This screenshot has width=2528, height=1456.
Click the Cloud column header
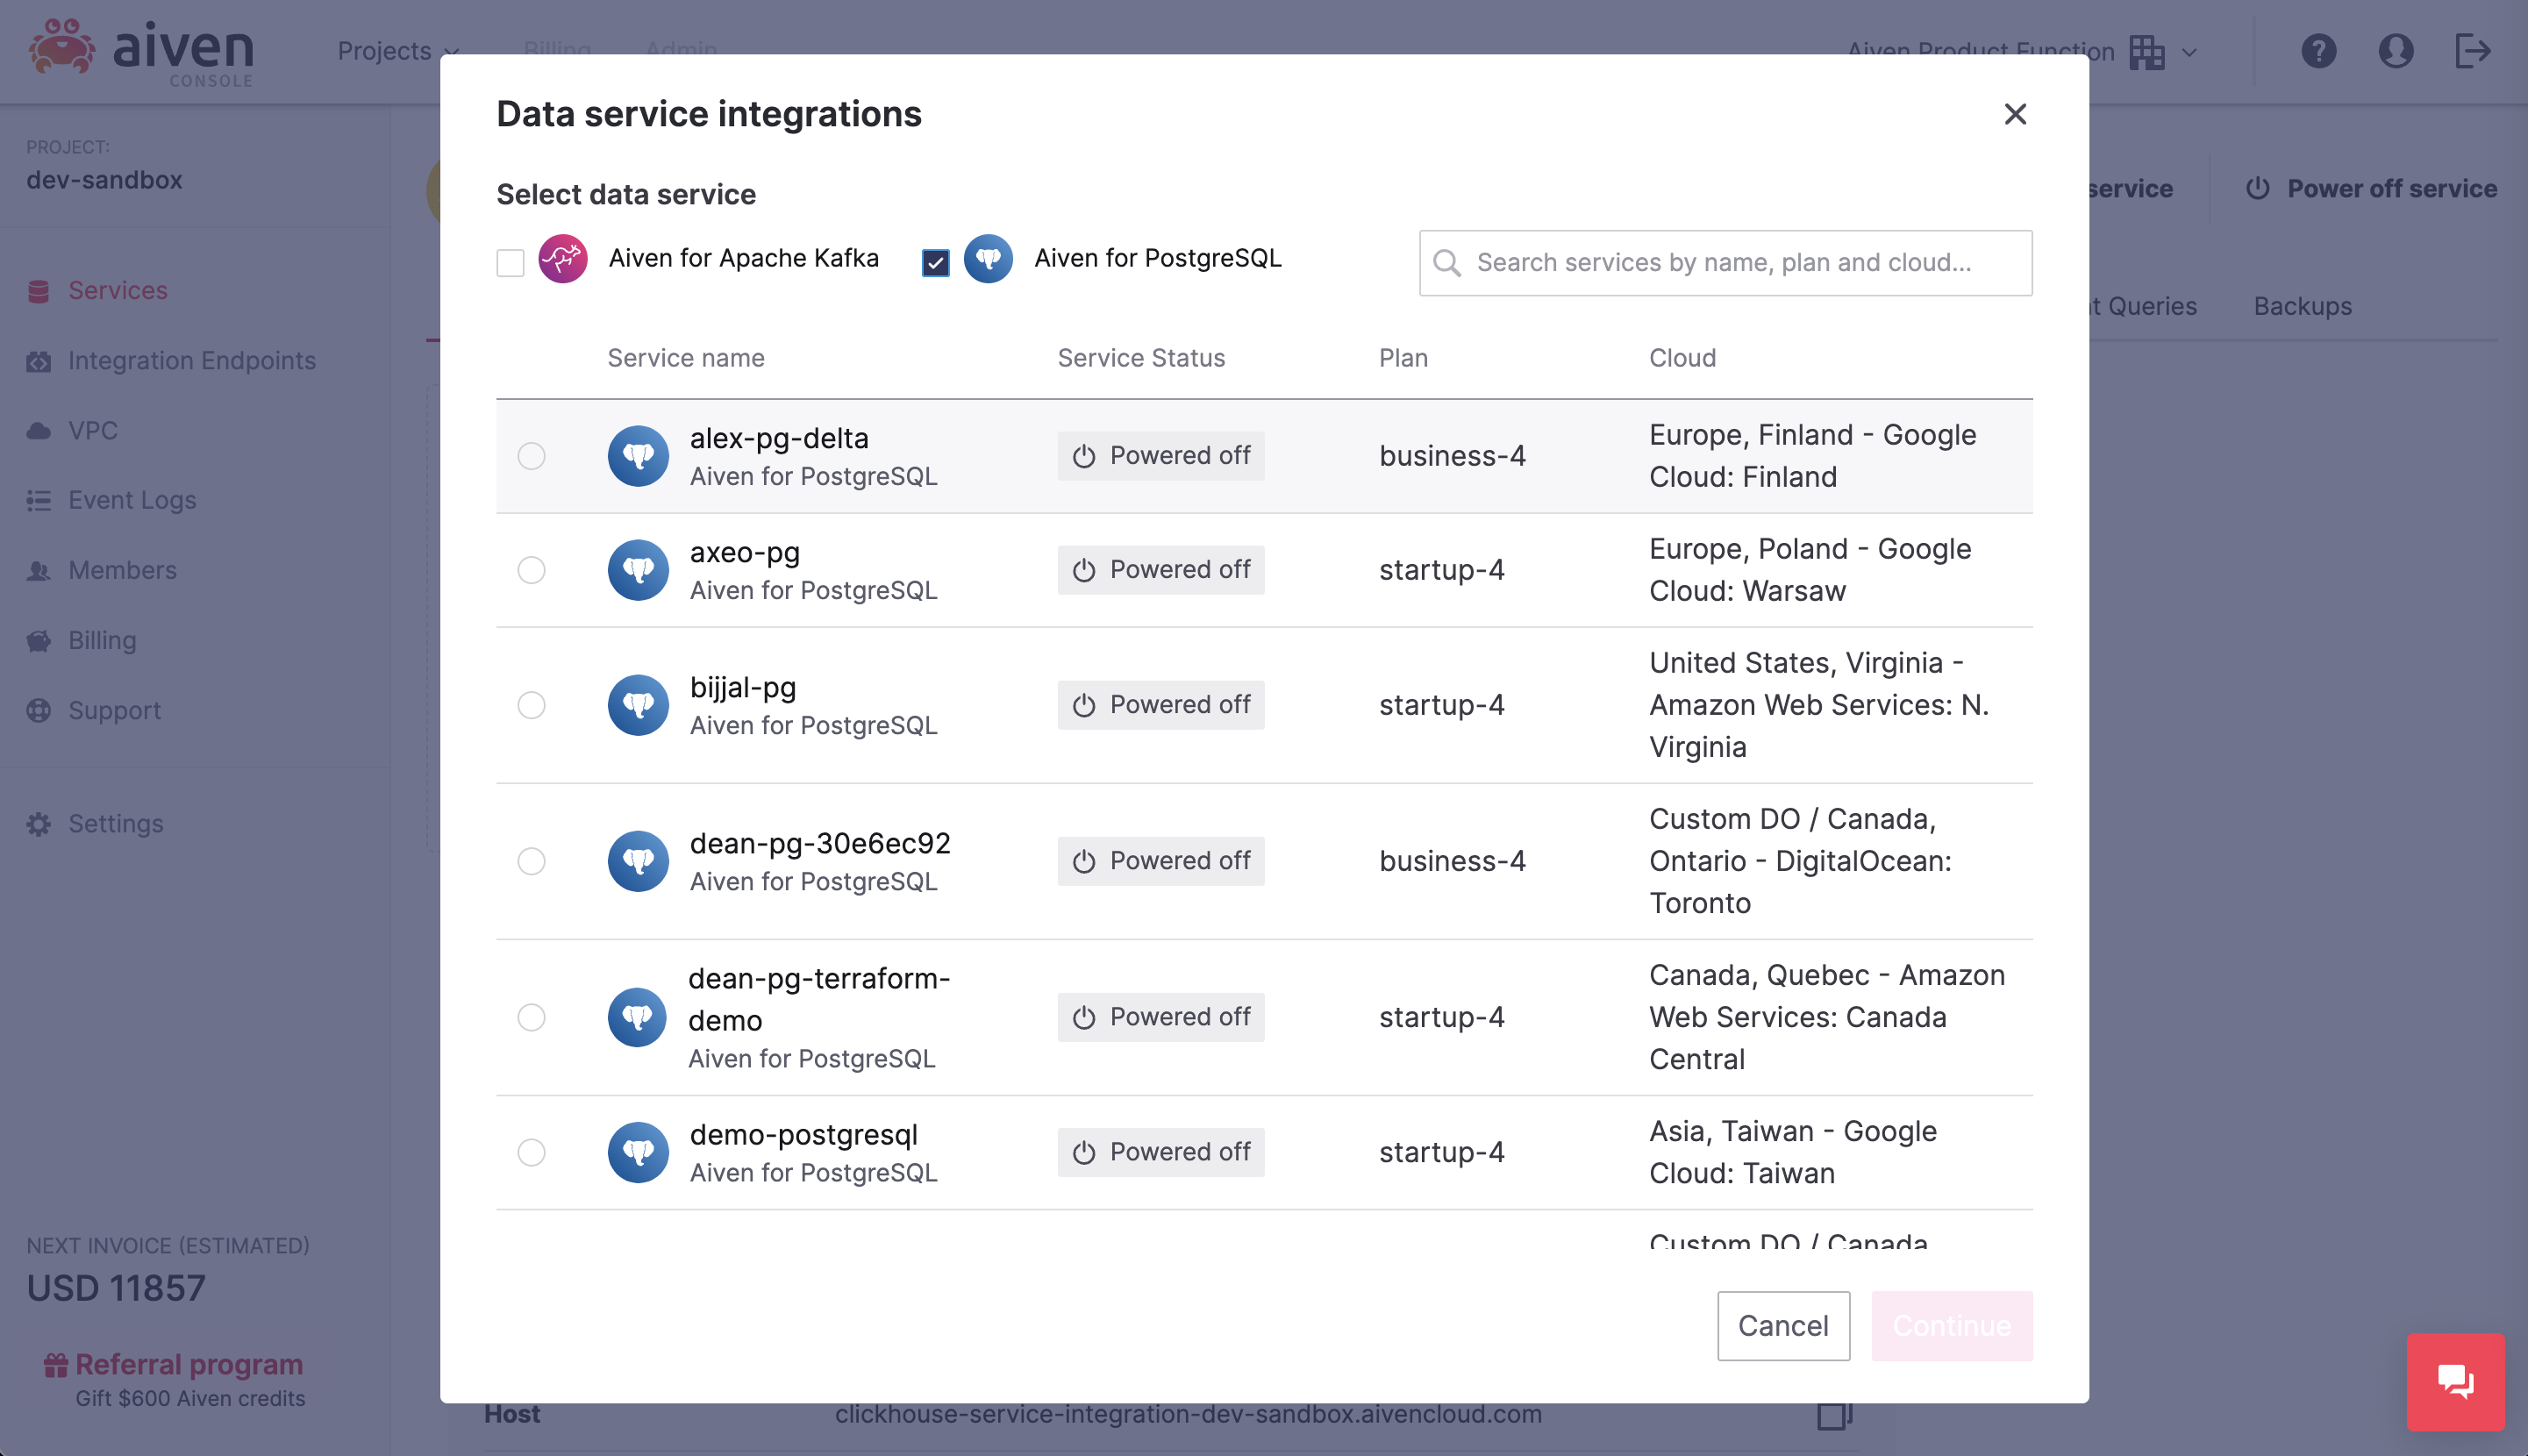click(x=1682, y=358)
